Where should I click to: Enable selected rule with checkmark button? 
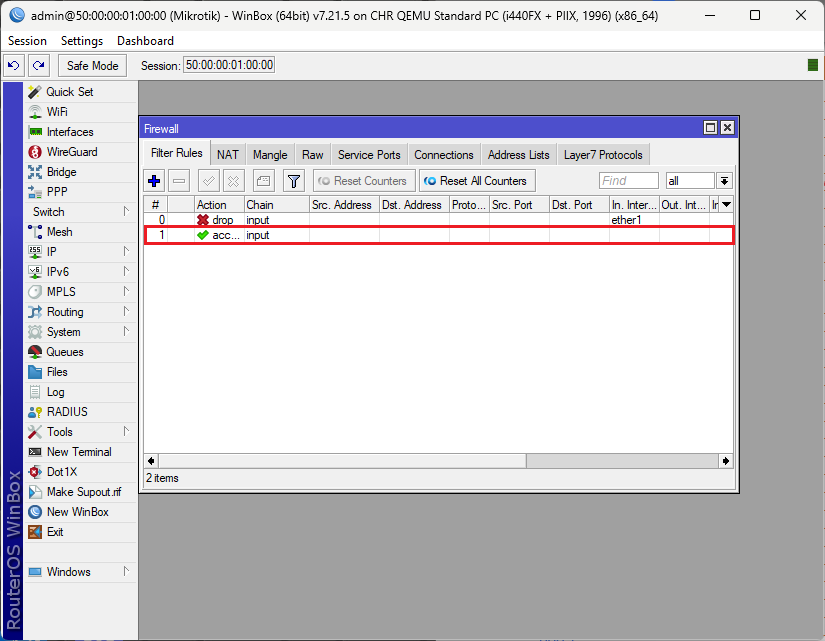point(208,181)
